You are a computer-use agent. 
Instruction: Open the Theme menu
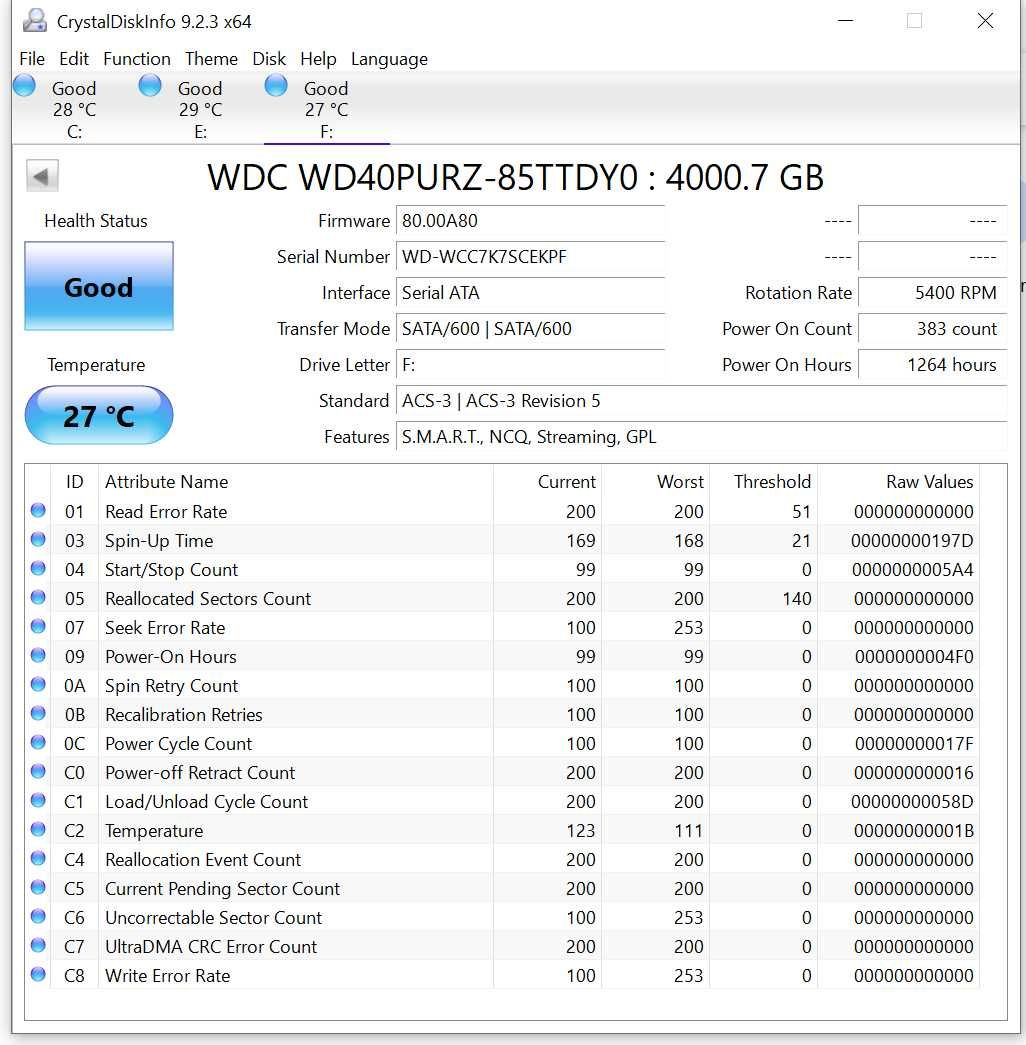pyautogui.click(x=211, y=59)
